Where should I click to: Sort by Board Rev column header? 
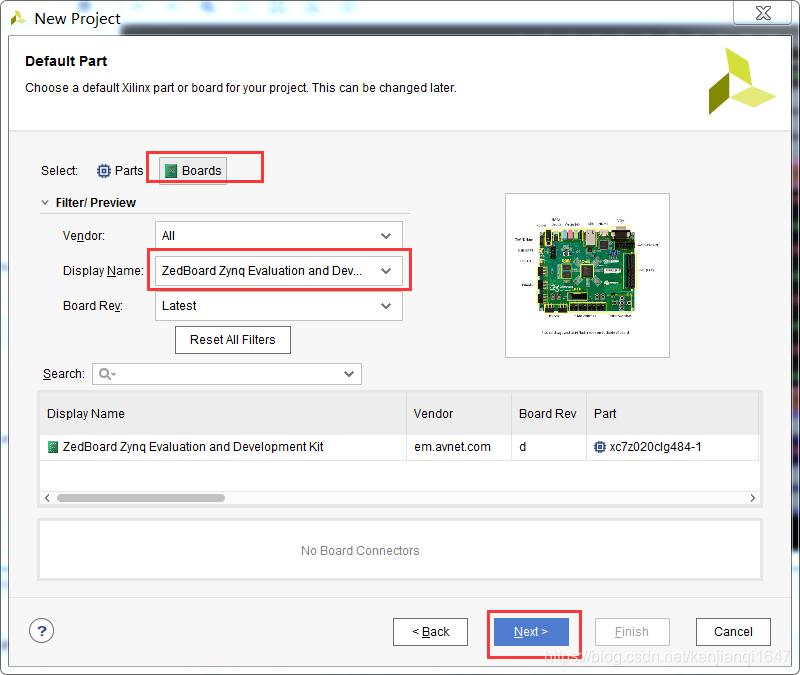click(549, 414)
